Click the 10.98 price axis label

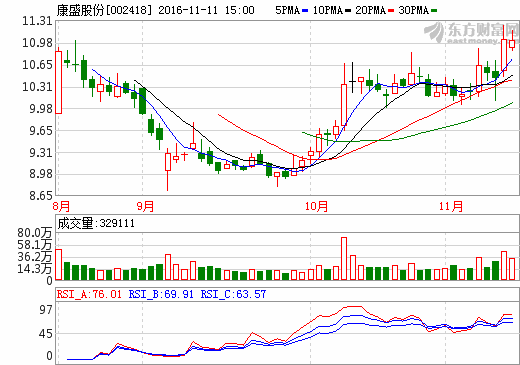37,43
